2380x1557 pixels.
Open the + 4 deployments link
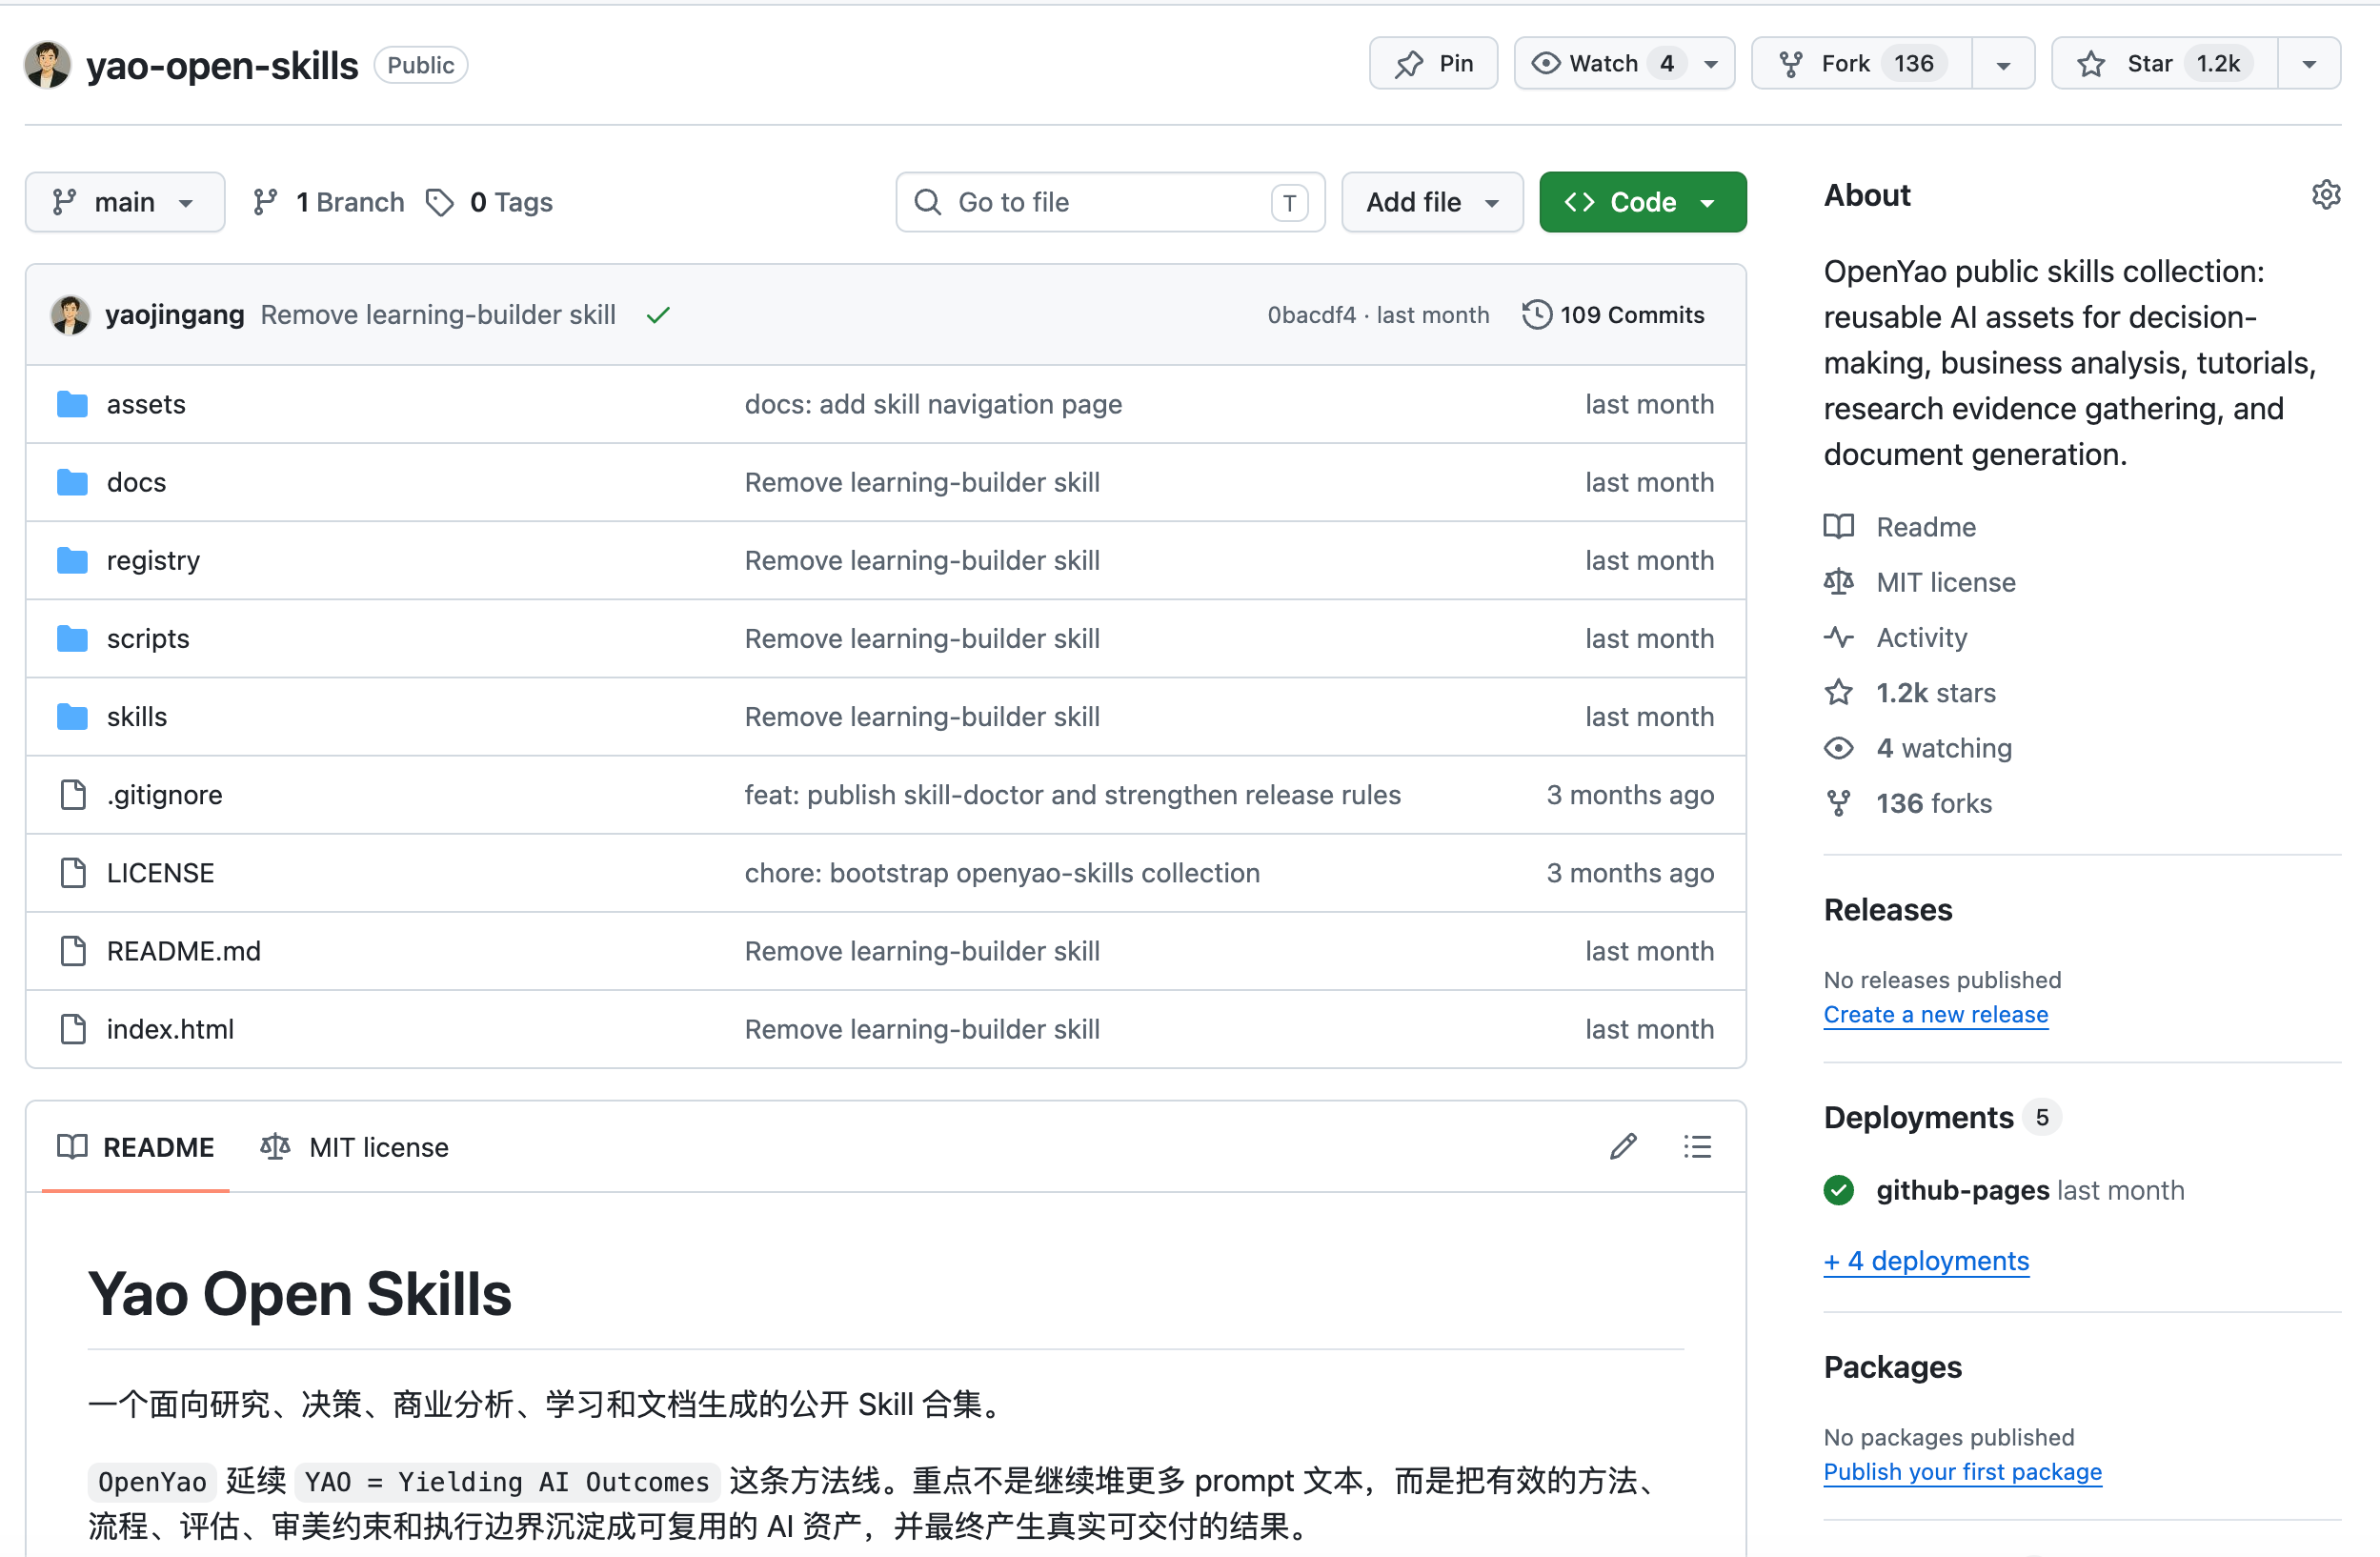coord(1926,1261)
